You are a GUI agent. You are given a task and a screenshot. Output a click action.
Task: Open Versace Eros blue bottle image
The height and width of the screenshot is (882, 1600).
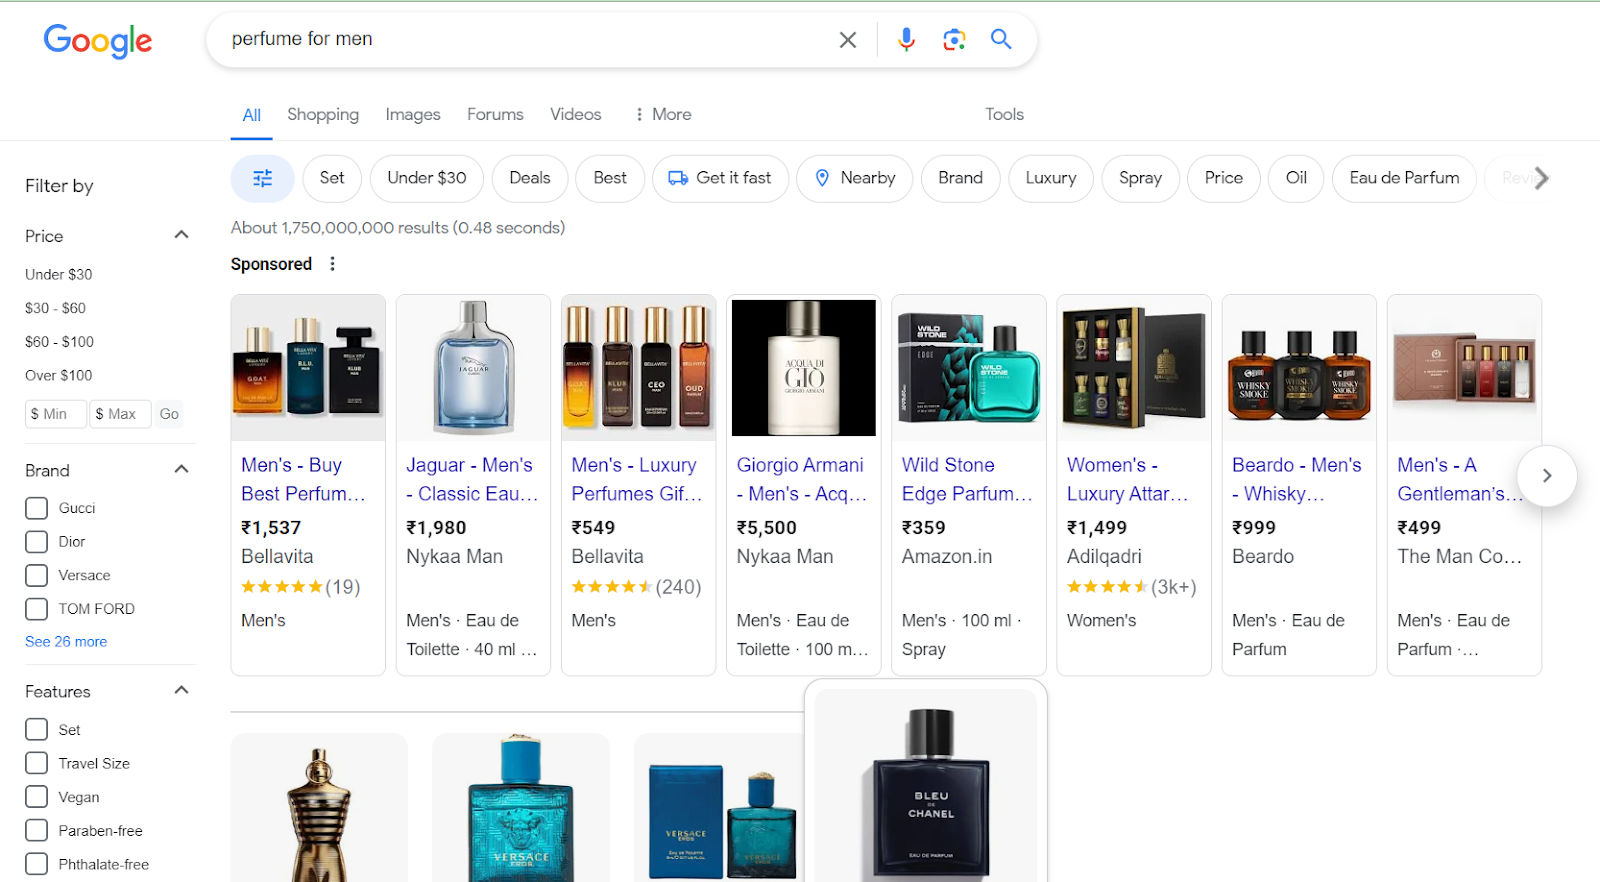point(521,808)
